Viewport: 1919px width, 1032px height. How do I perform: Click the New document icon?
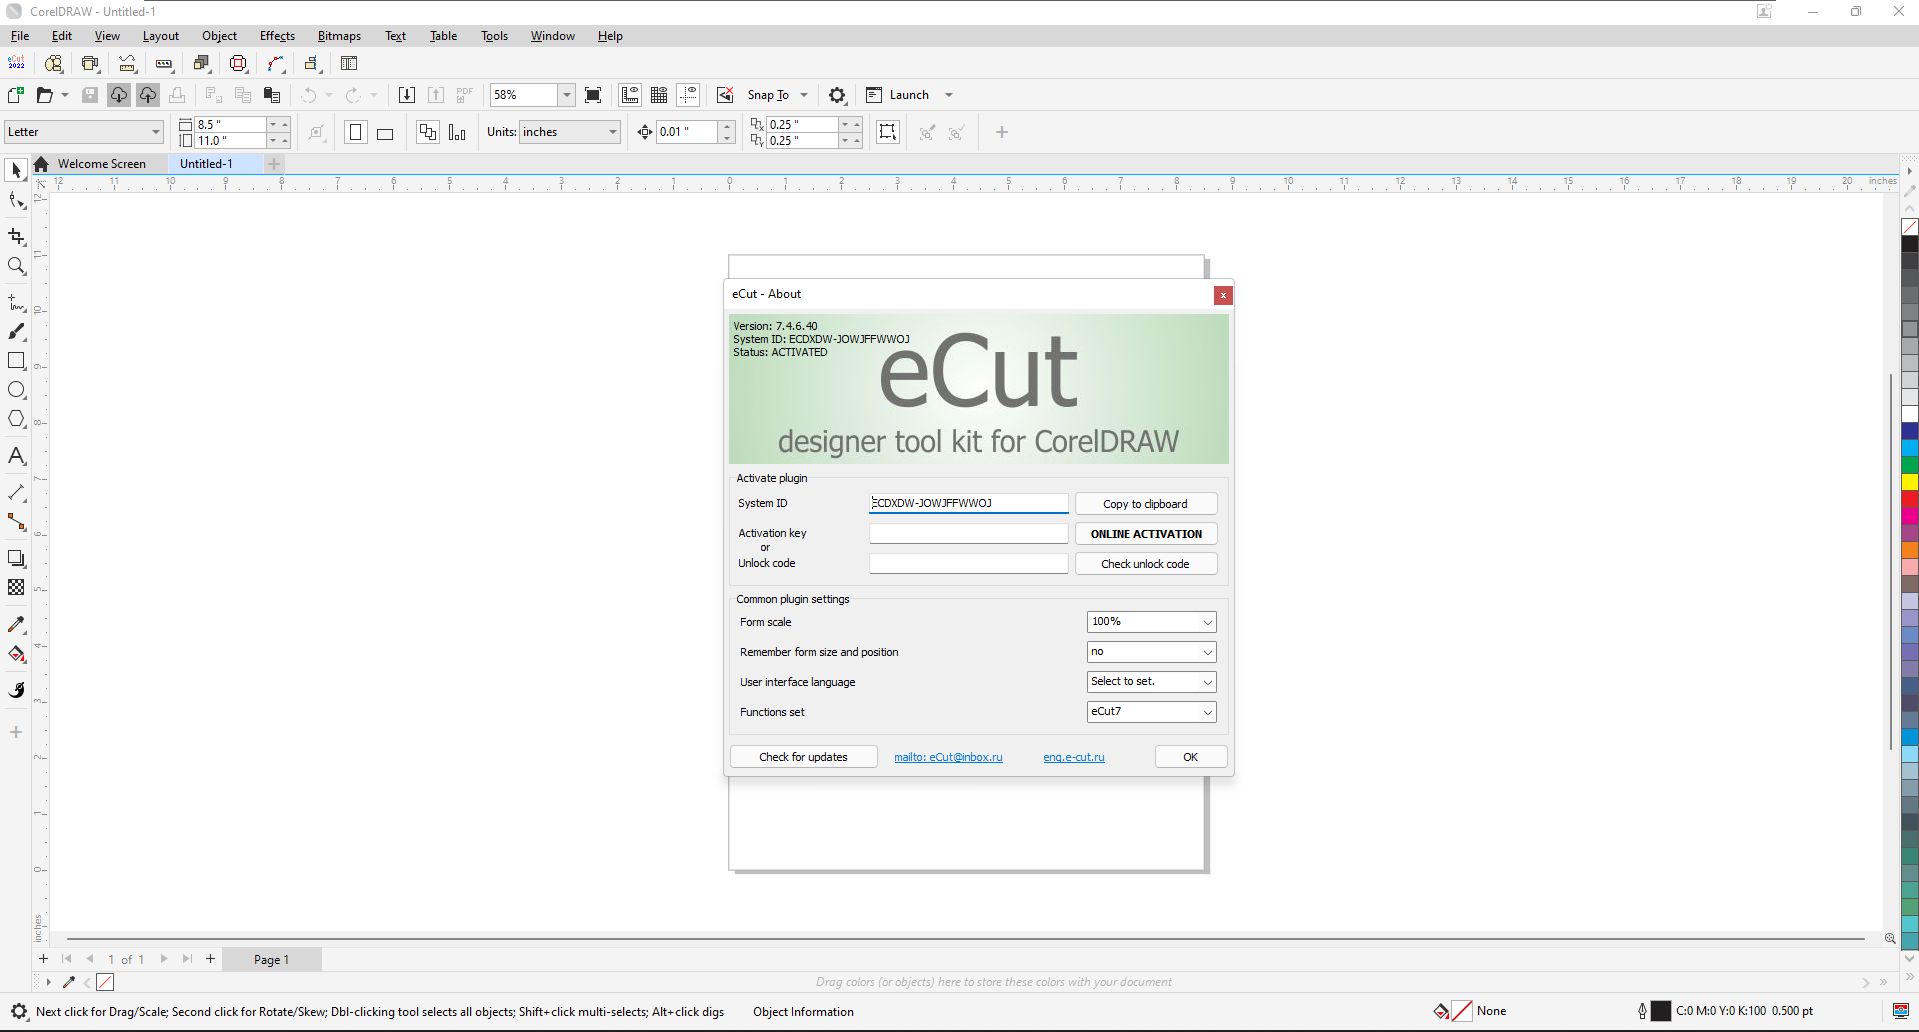[16, 95]
